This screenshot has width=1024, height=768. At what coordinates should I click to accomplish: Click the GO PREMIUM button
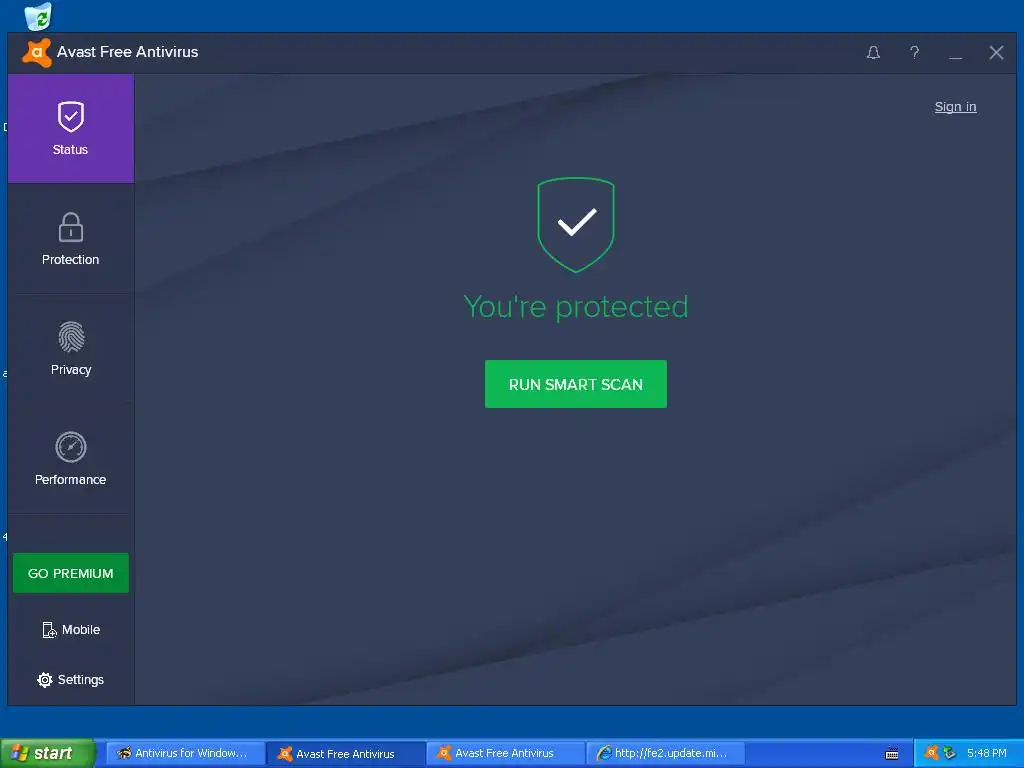71,573
